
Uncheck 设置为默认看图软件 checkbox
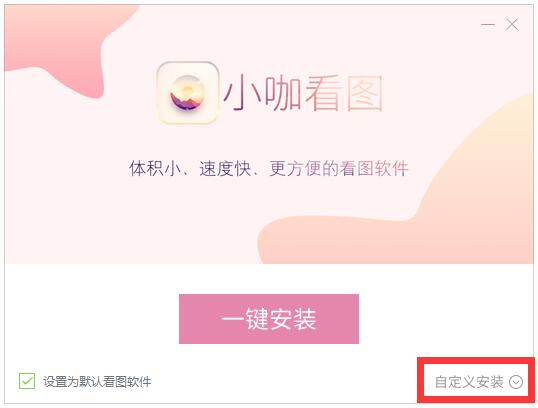tap(27, 381)
